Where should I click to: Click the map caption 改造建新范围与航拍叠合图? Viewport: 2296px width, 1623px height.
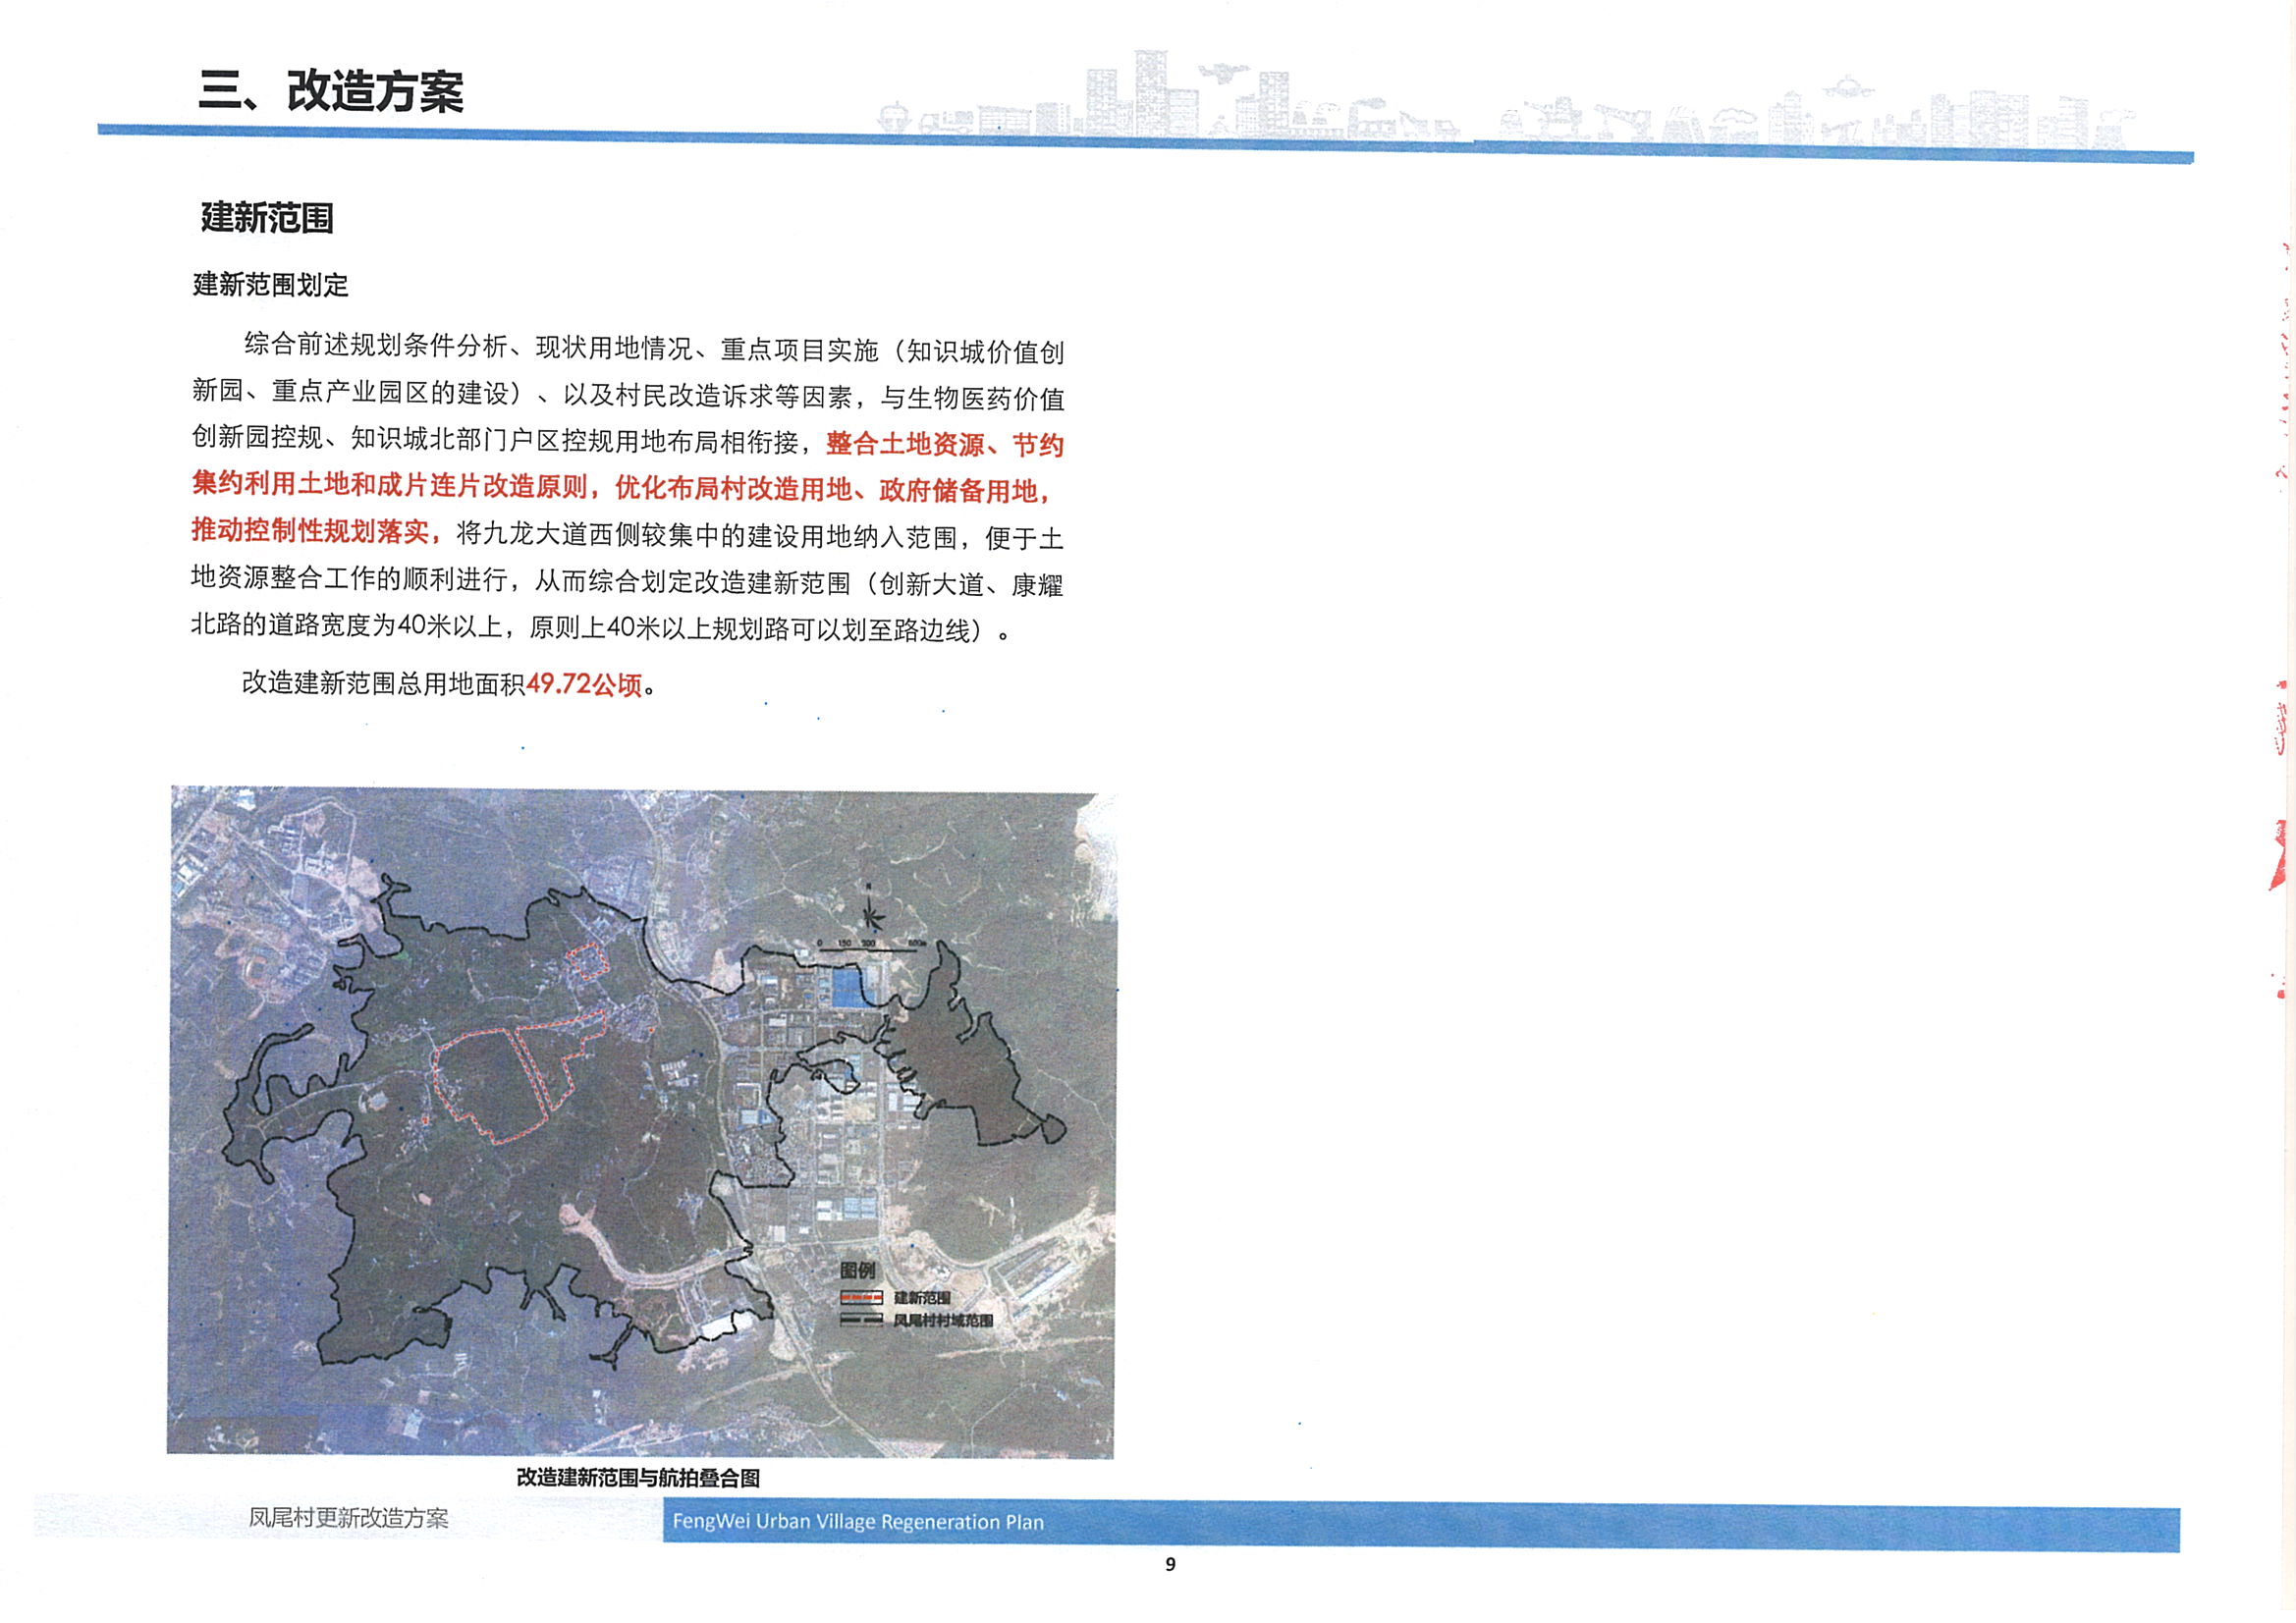pyautogui.click(x=638, y=1477)
